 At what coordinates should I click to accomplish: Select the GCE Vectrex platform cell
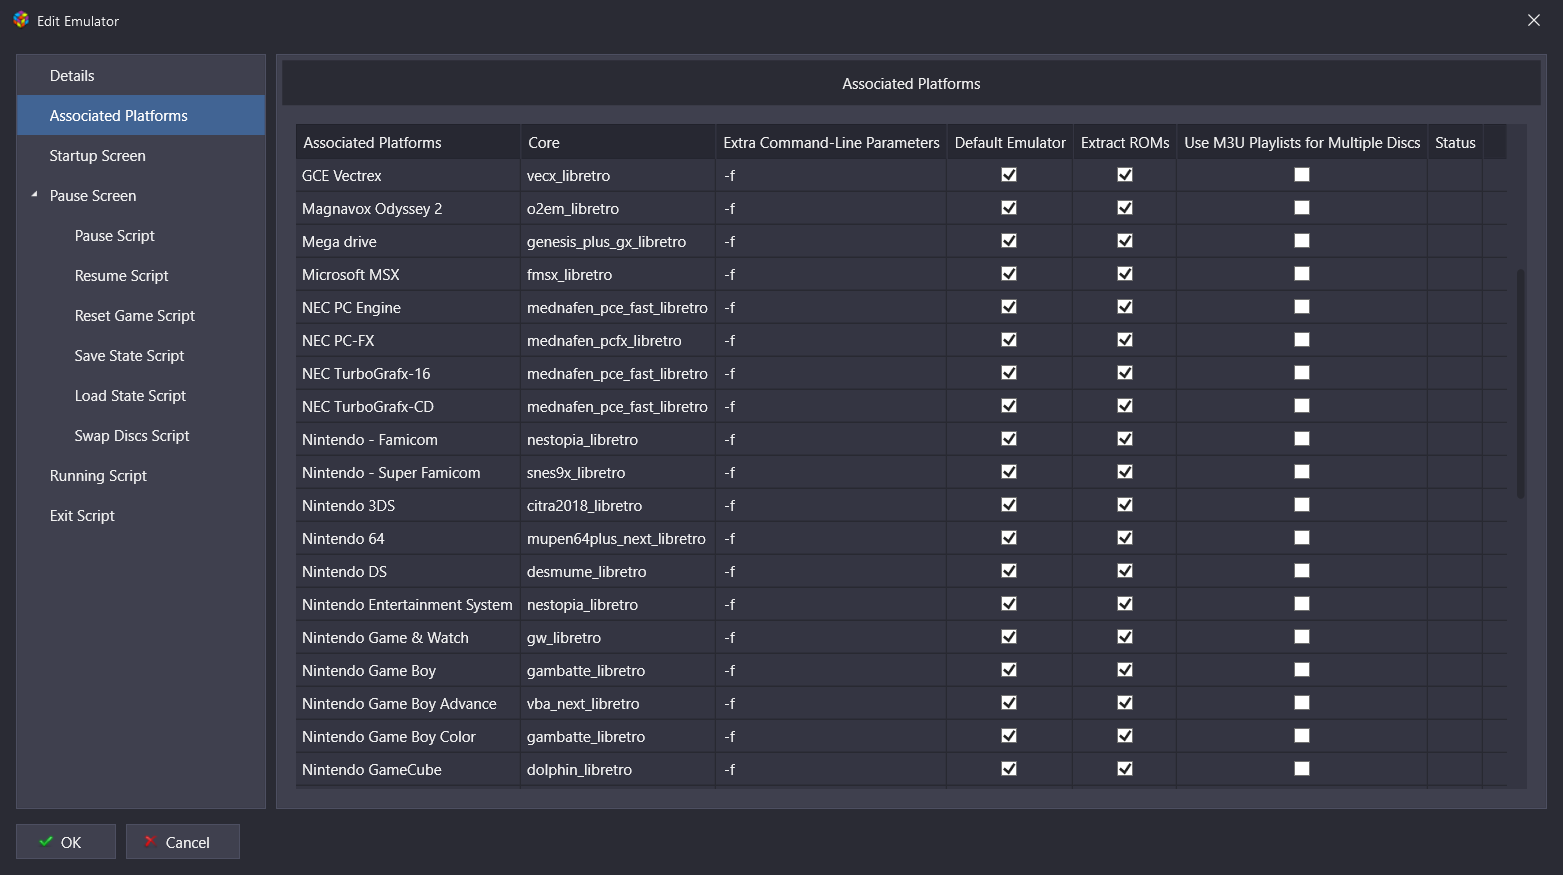(x=408, y=176)
